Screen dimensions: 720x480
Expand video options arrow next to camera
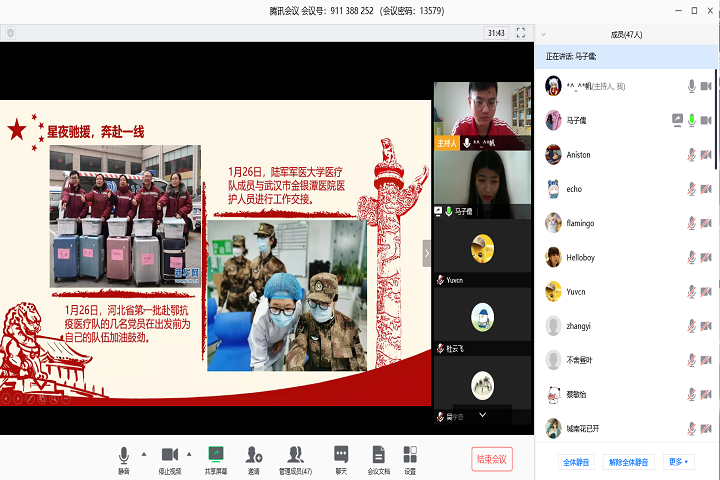pos(191,453)
